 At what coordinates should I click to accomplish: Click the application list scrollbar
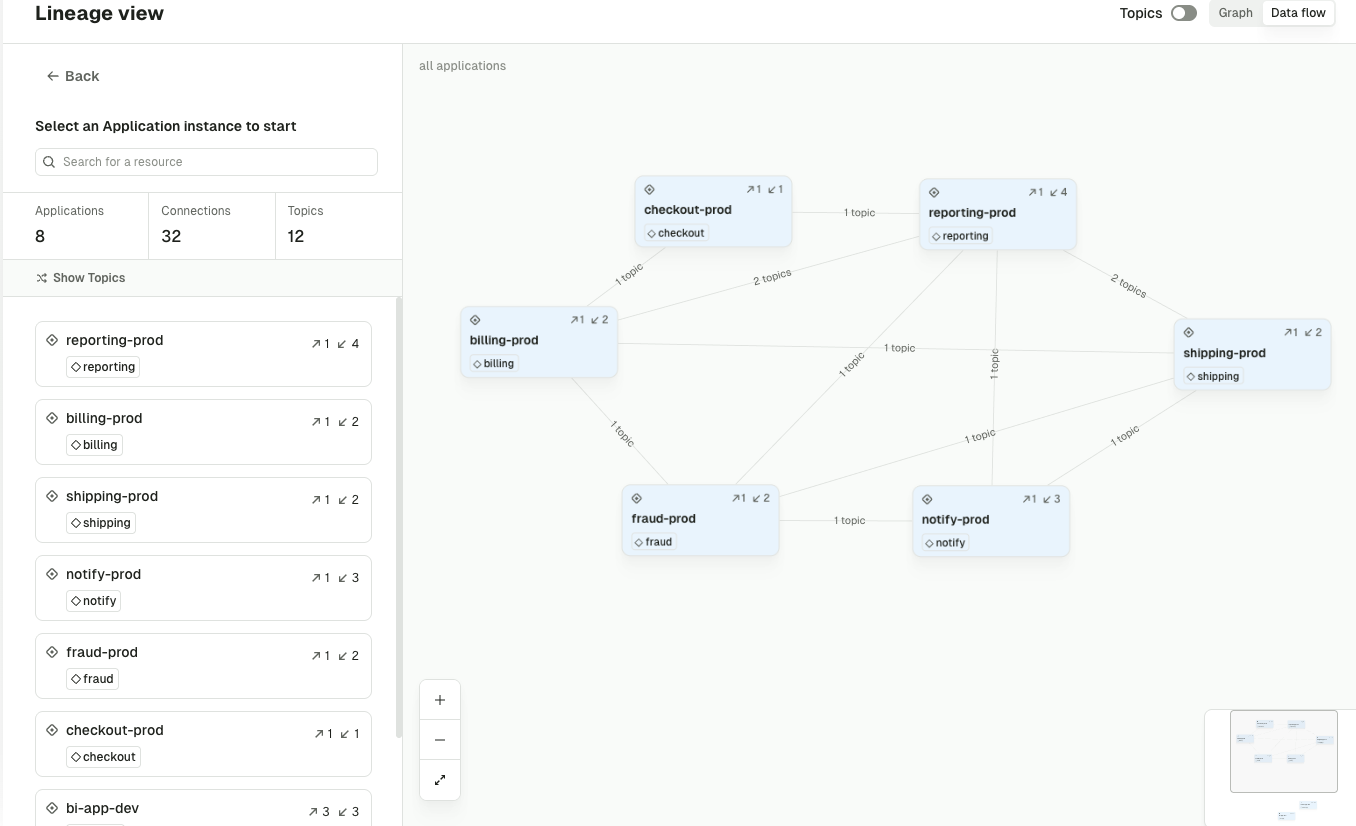(x=400, y=517)
